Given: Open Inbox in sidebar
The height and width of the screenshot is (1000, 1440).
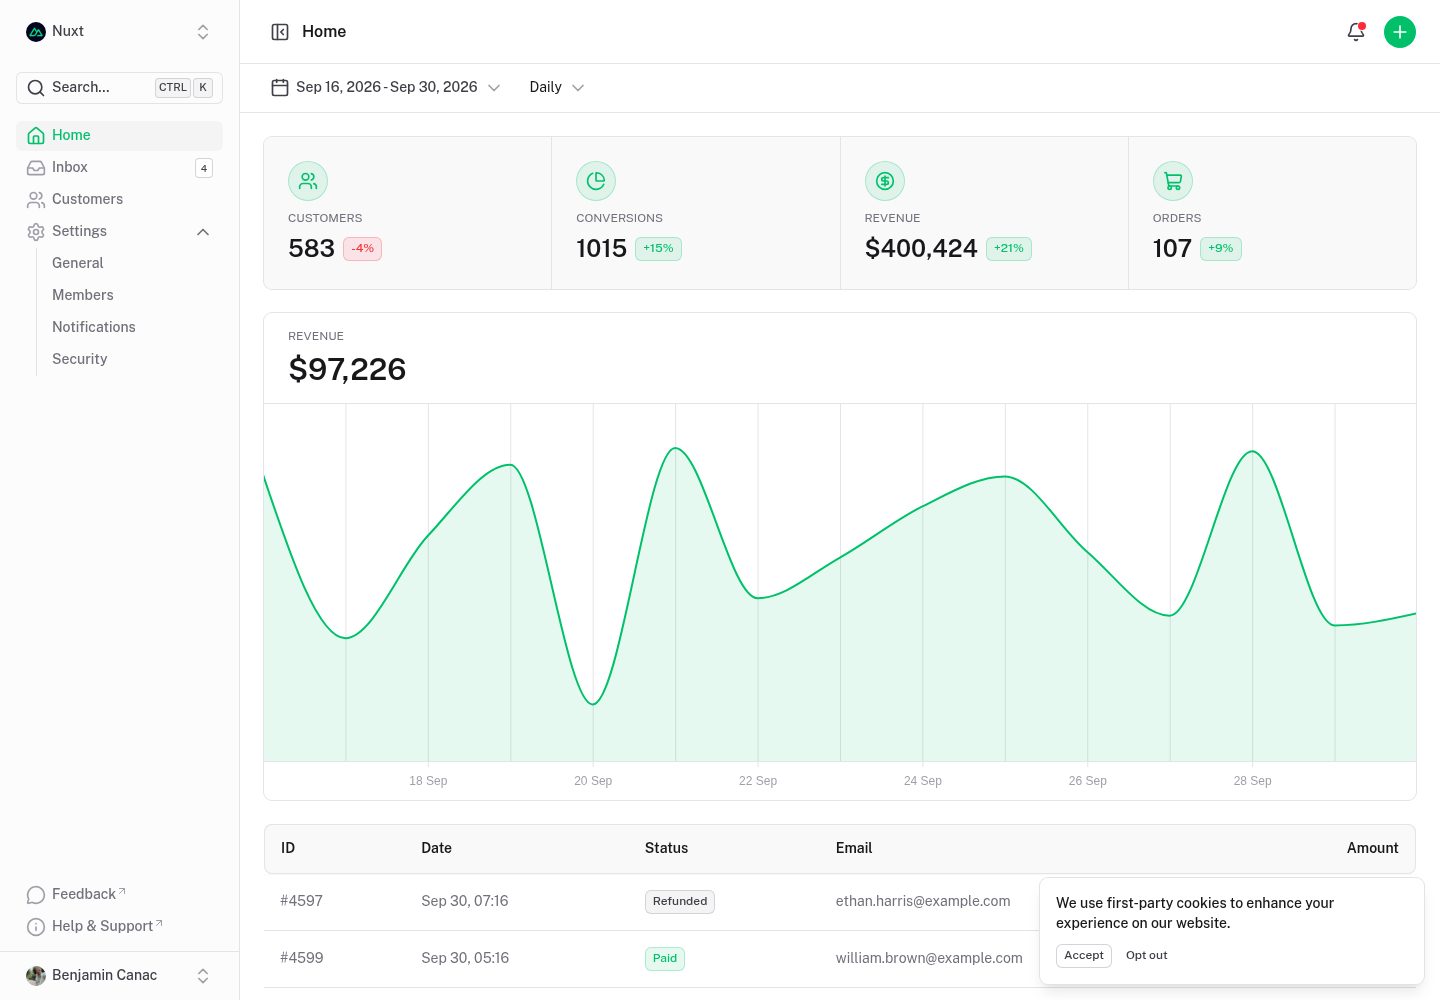Looking at the screenshot, I should [x=119, y=168].
